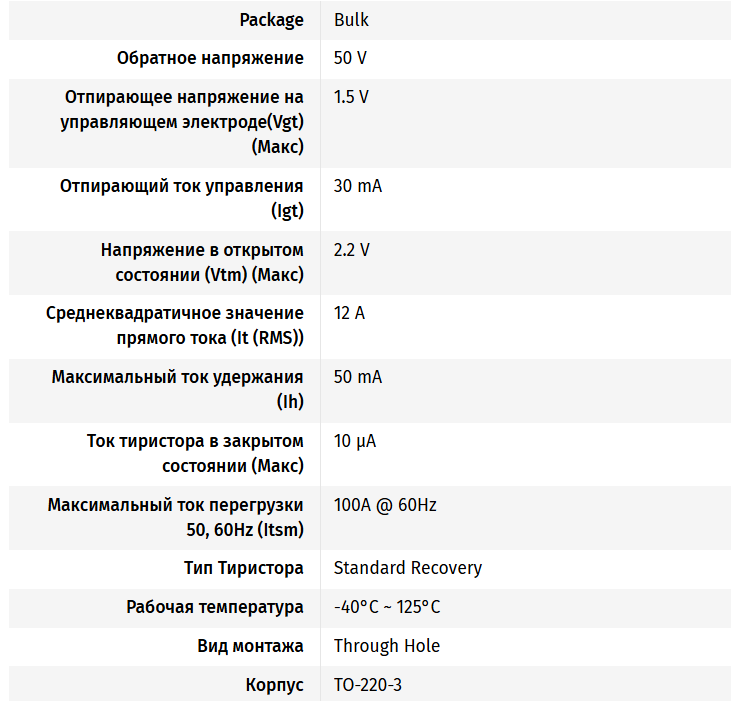731x701 pixels.
Task: Click the 2.2 V on-state voltage value
Action: click(351, 250)
